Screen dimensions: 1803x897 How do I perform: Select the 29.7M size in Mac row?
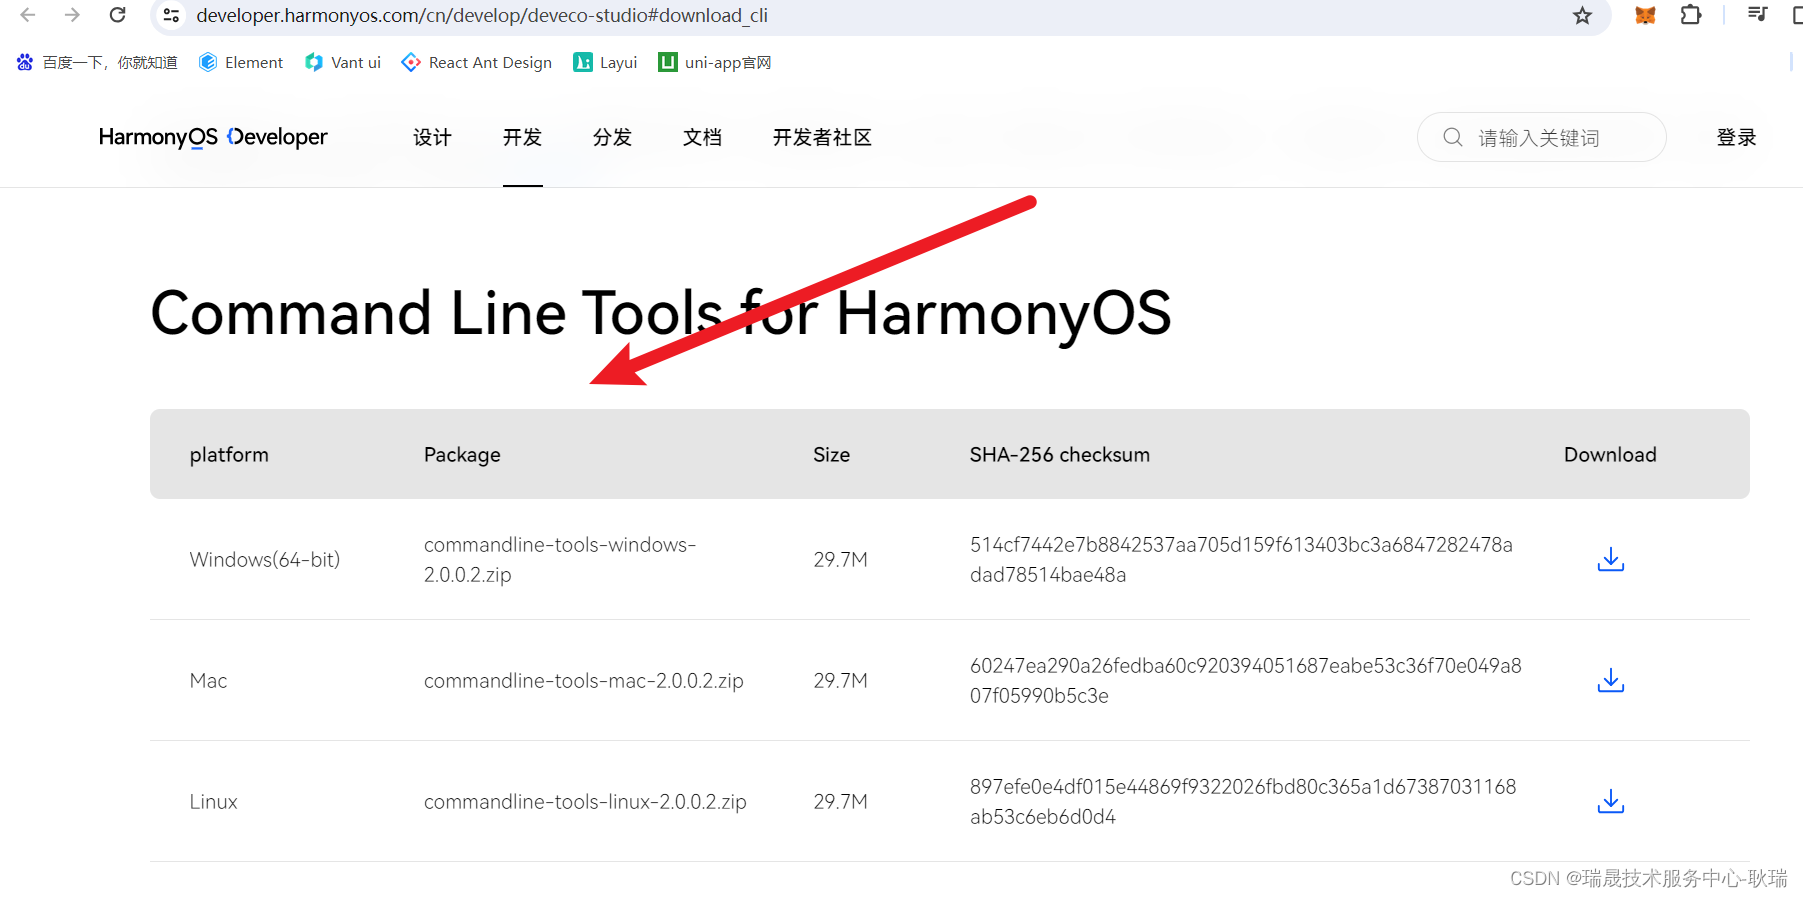[x=840, y=681]
